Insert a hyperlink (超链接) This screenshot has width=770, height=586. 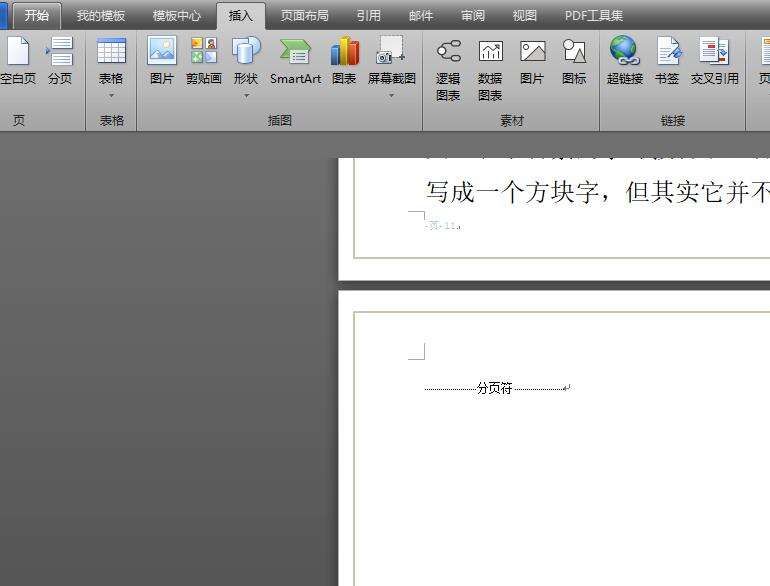click(624, 61)
